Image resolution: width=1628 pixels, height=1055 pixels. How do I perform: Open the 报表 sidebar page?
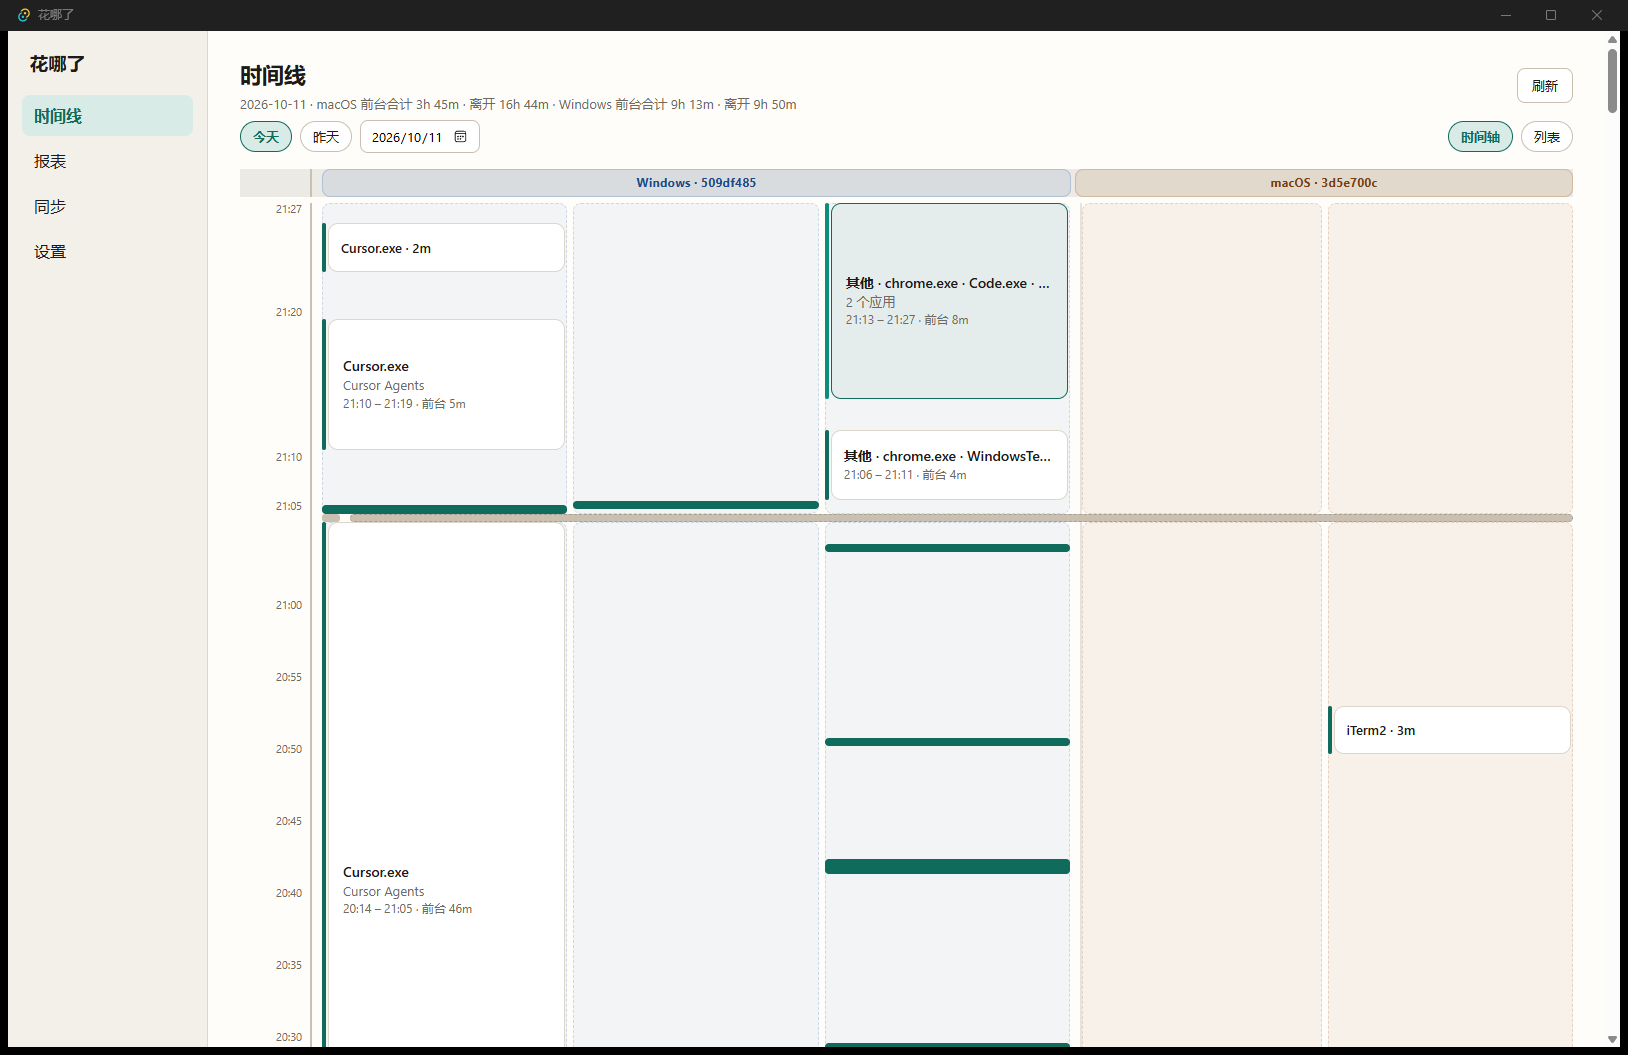(107, 161)
